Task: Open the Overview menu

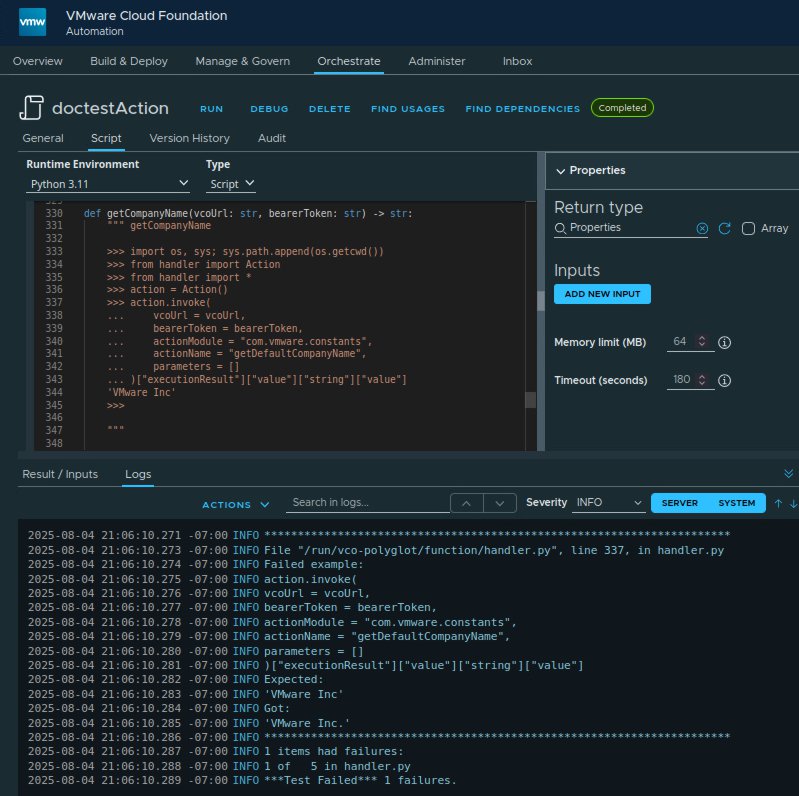Action: coord(38,61)
